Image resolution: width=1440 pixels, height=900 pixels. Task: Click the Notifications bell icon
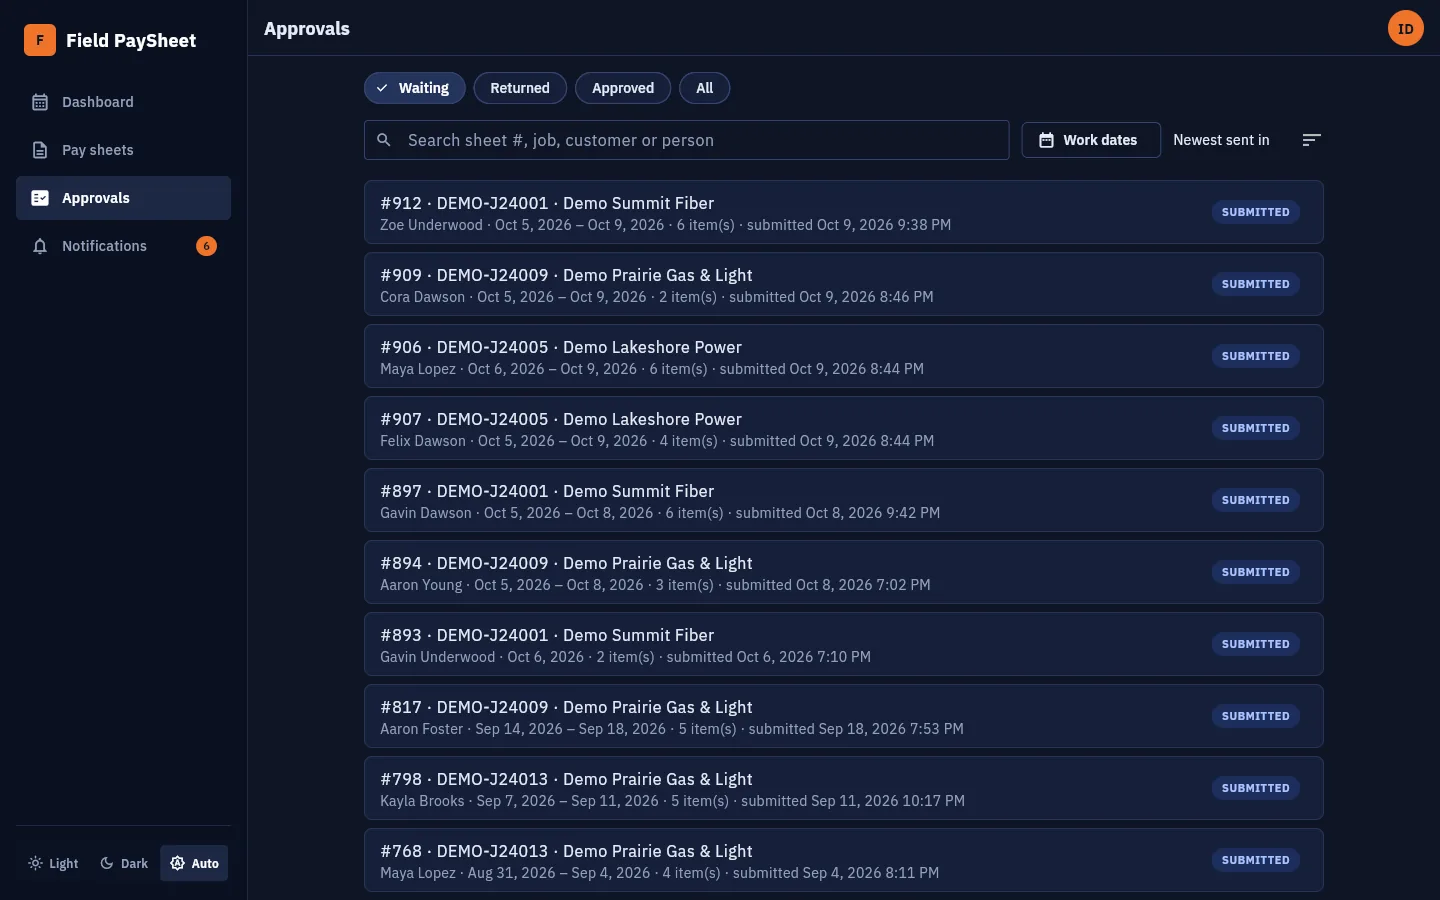pos(40,246)
